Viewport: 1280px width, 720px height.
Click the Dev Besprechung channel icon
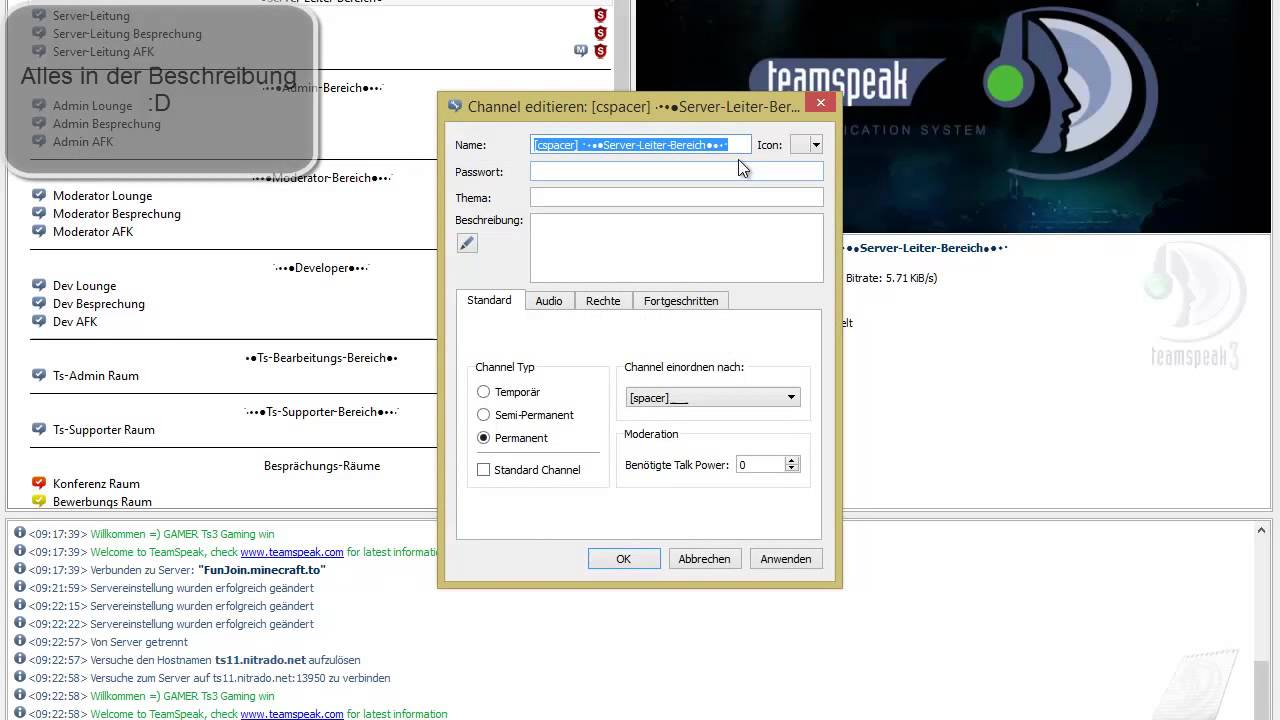tap(39, 303)
